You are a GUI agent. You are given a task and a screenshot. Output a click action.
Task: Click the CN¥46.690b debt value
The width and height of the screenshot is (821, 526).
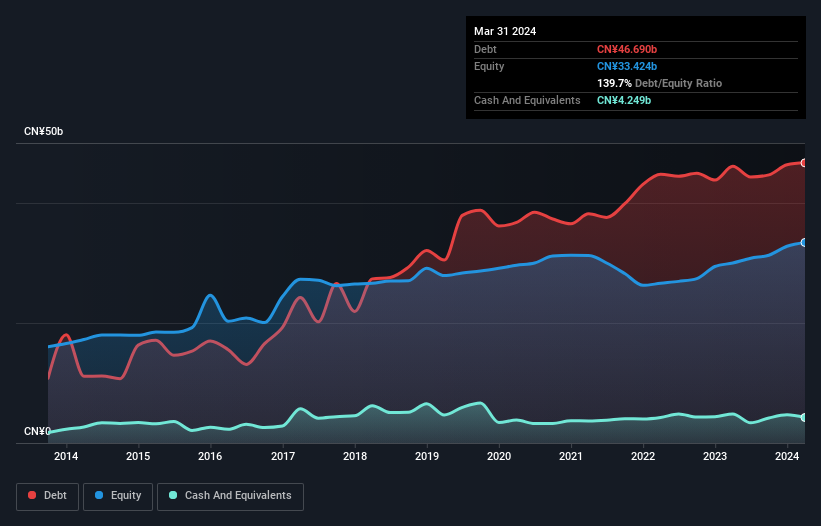coord(627,49)
